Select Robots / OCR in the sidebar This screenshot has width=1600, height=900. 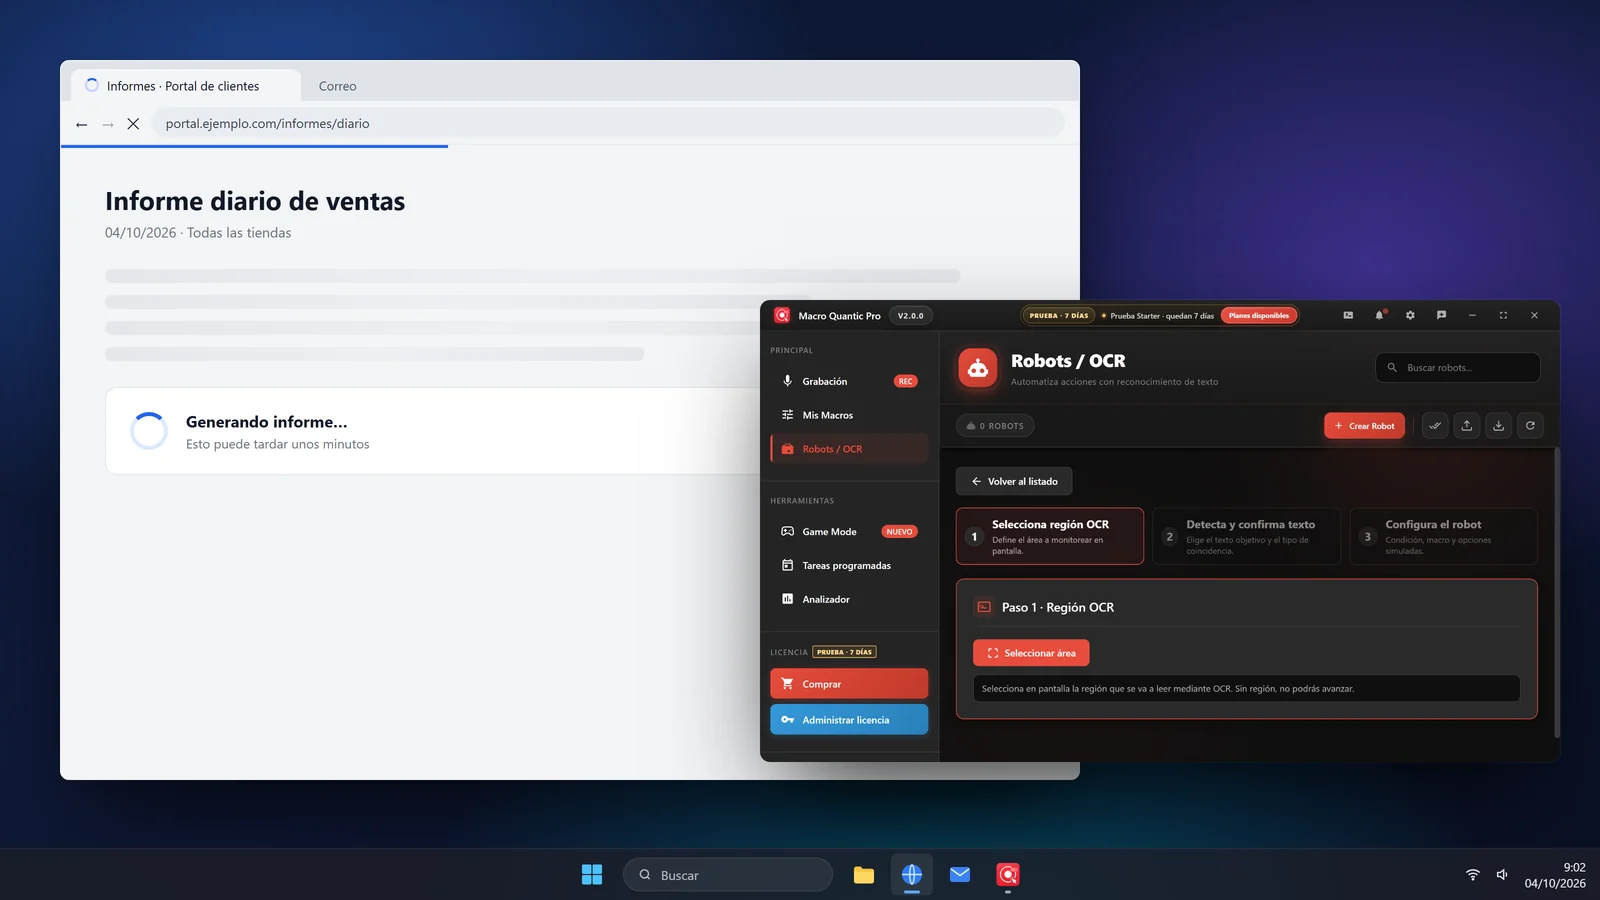pyautogui.click(x=849, y=449)
